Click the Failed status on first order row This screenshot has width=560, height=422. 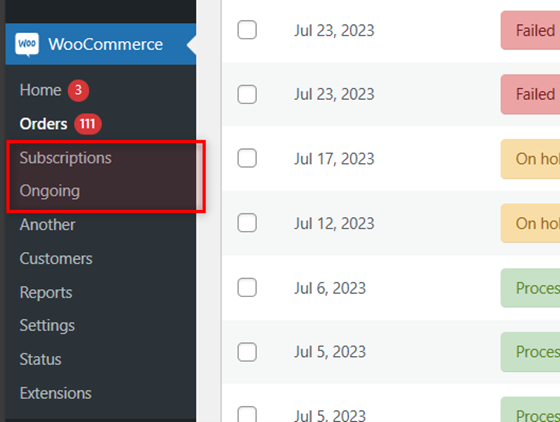[530, 30]
